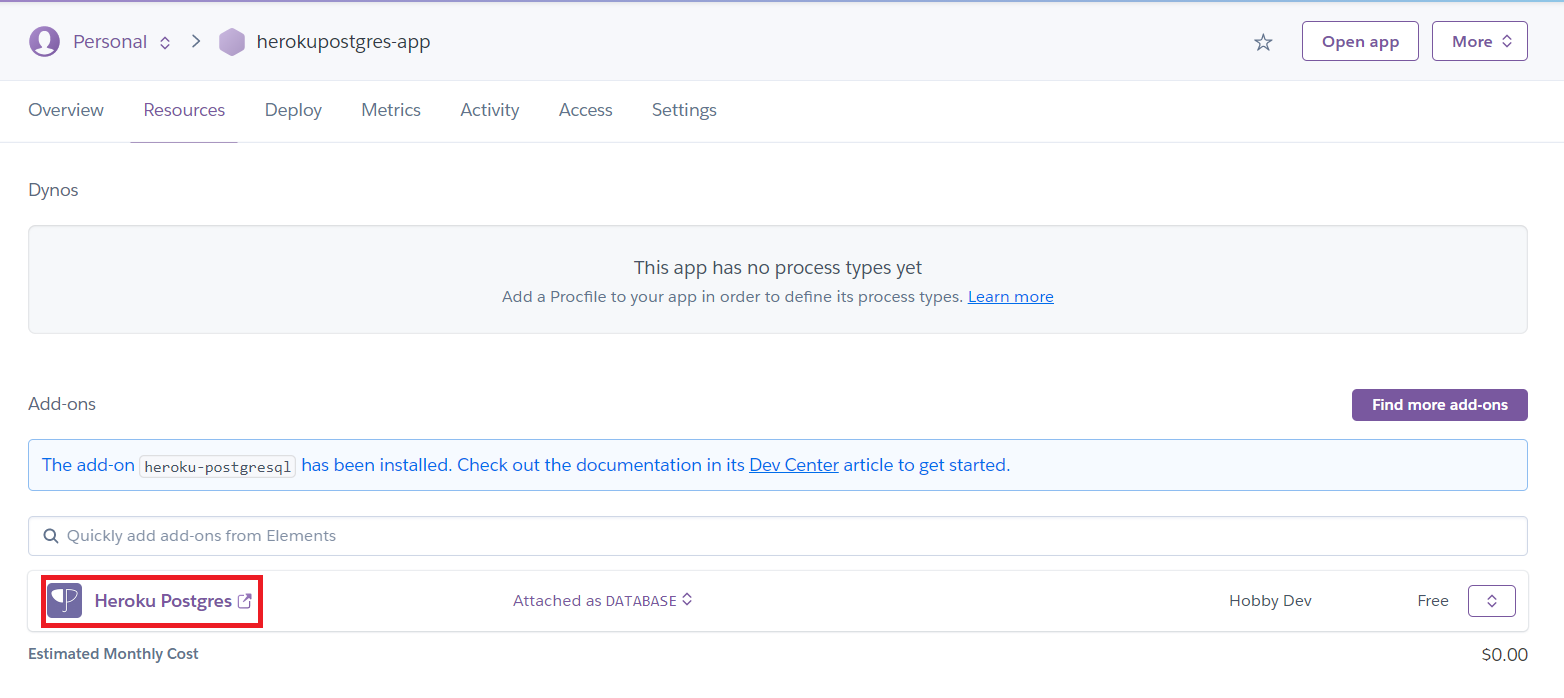
Task: Favorite the app with the star icon
Action: (1263, 42)
